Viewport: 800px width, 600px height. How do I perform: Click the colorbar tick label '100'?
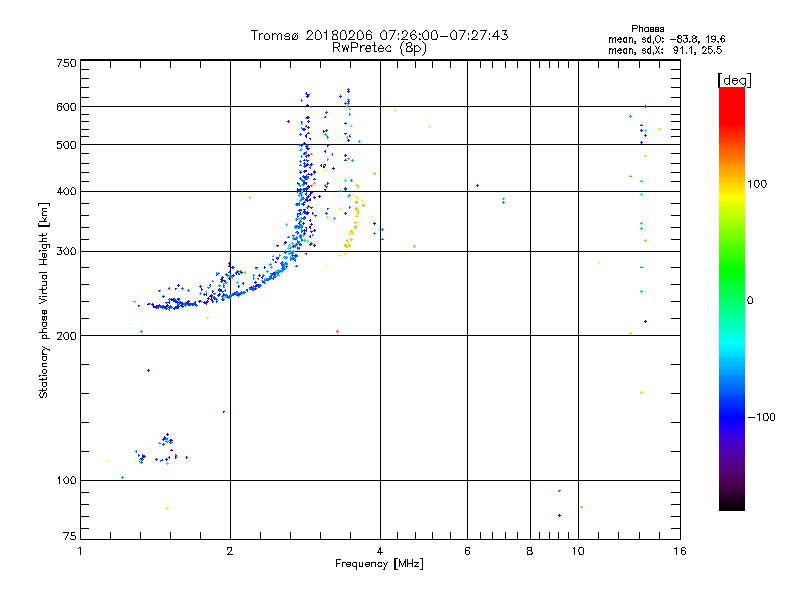(757, 184)
